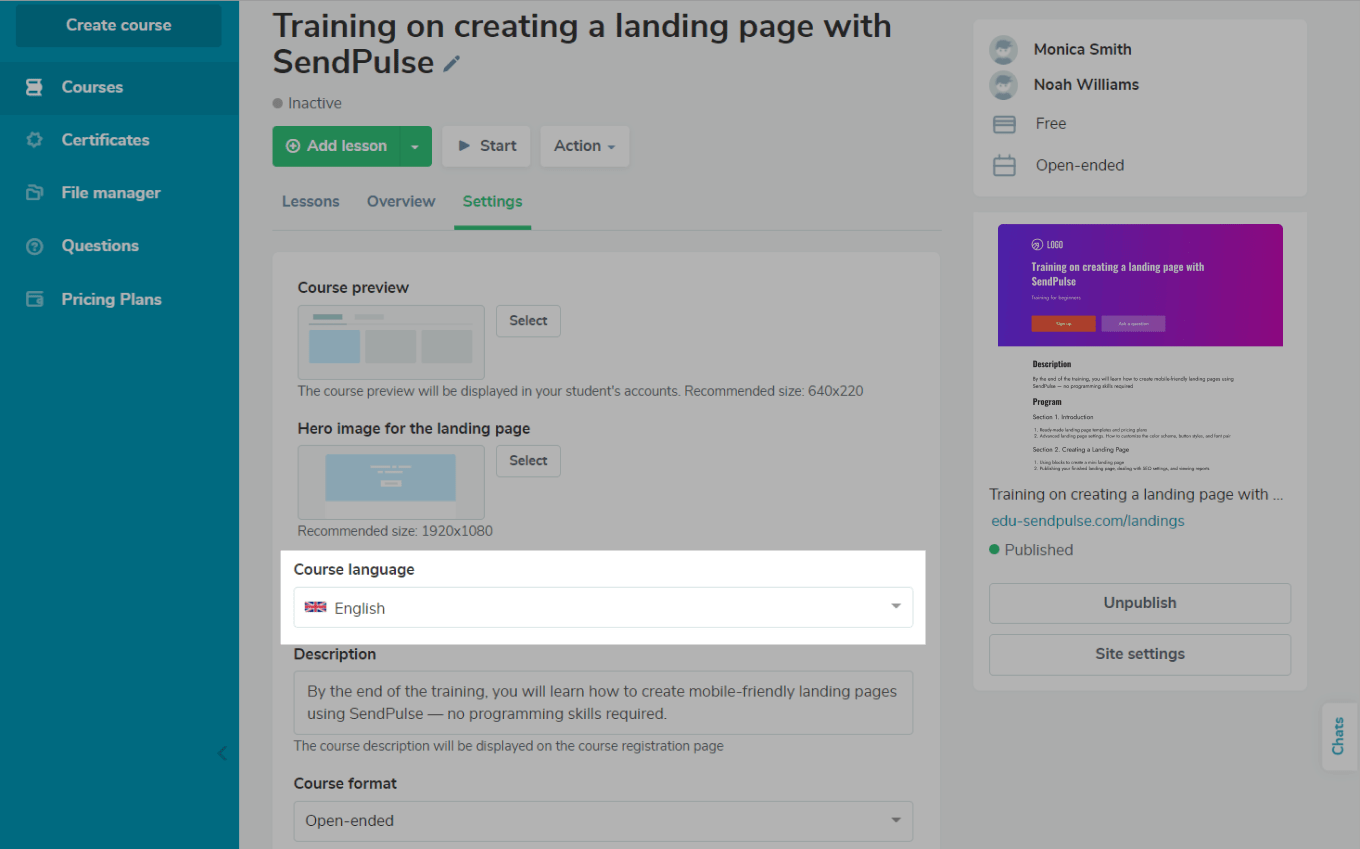Expand the Add lesson dropdown arrow

point(415,146)
